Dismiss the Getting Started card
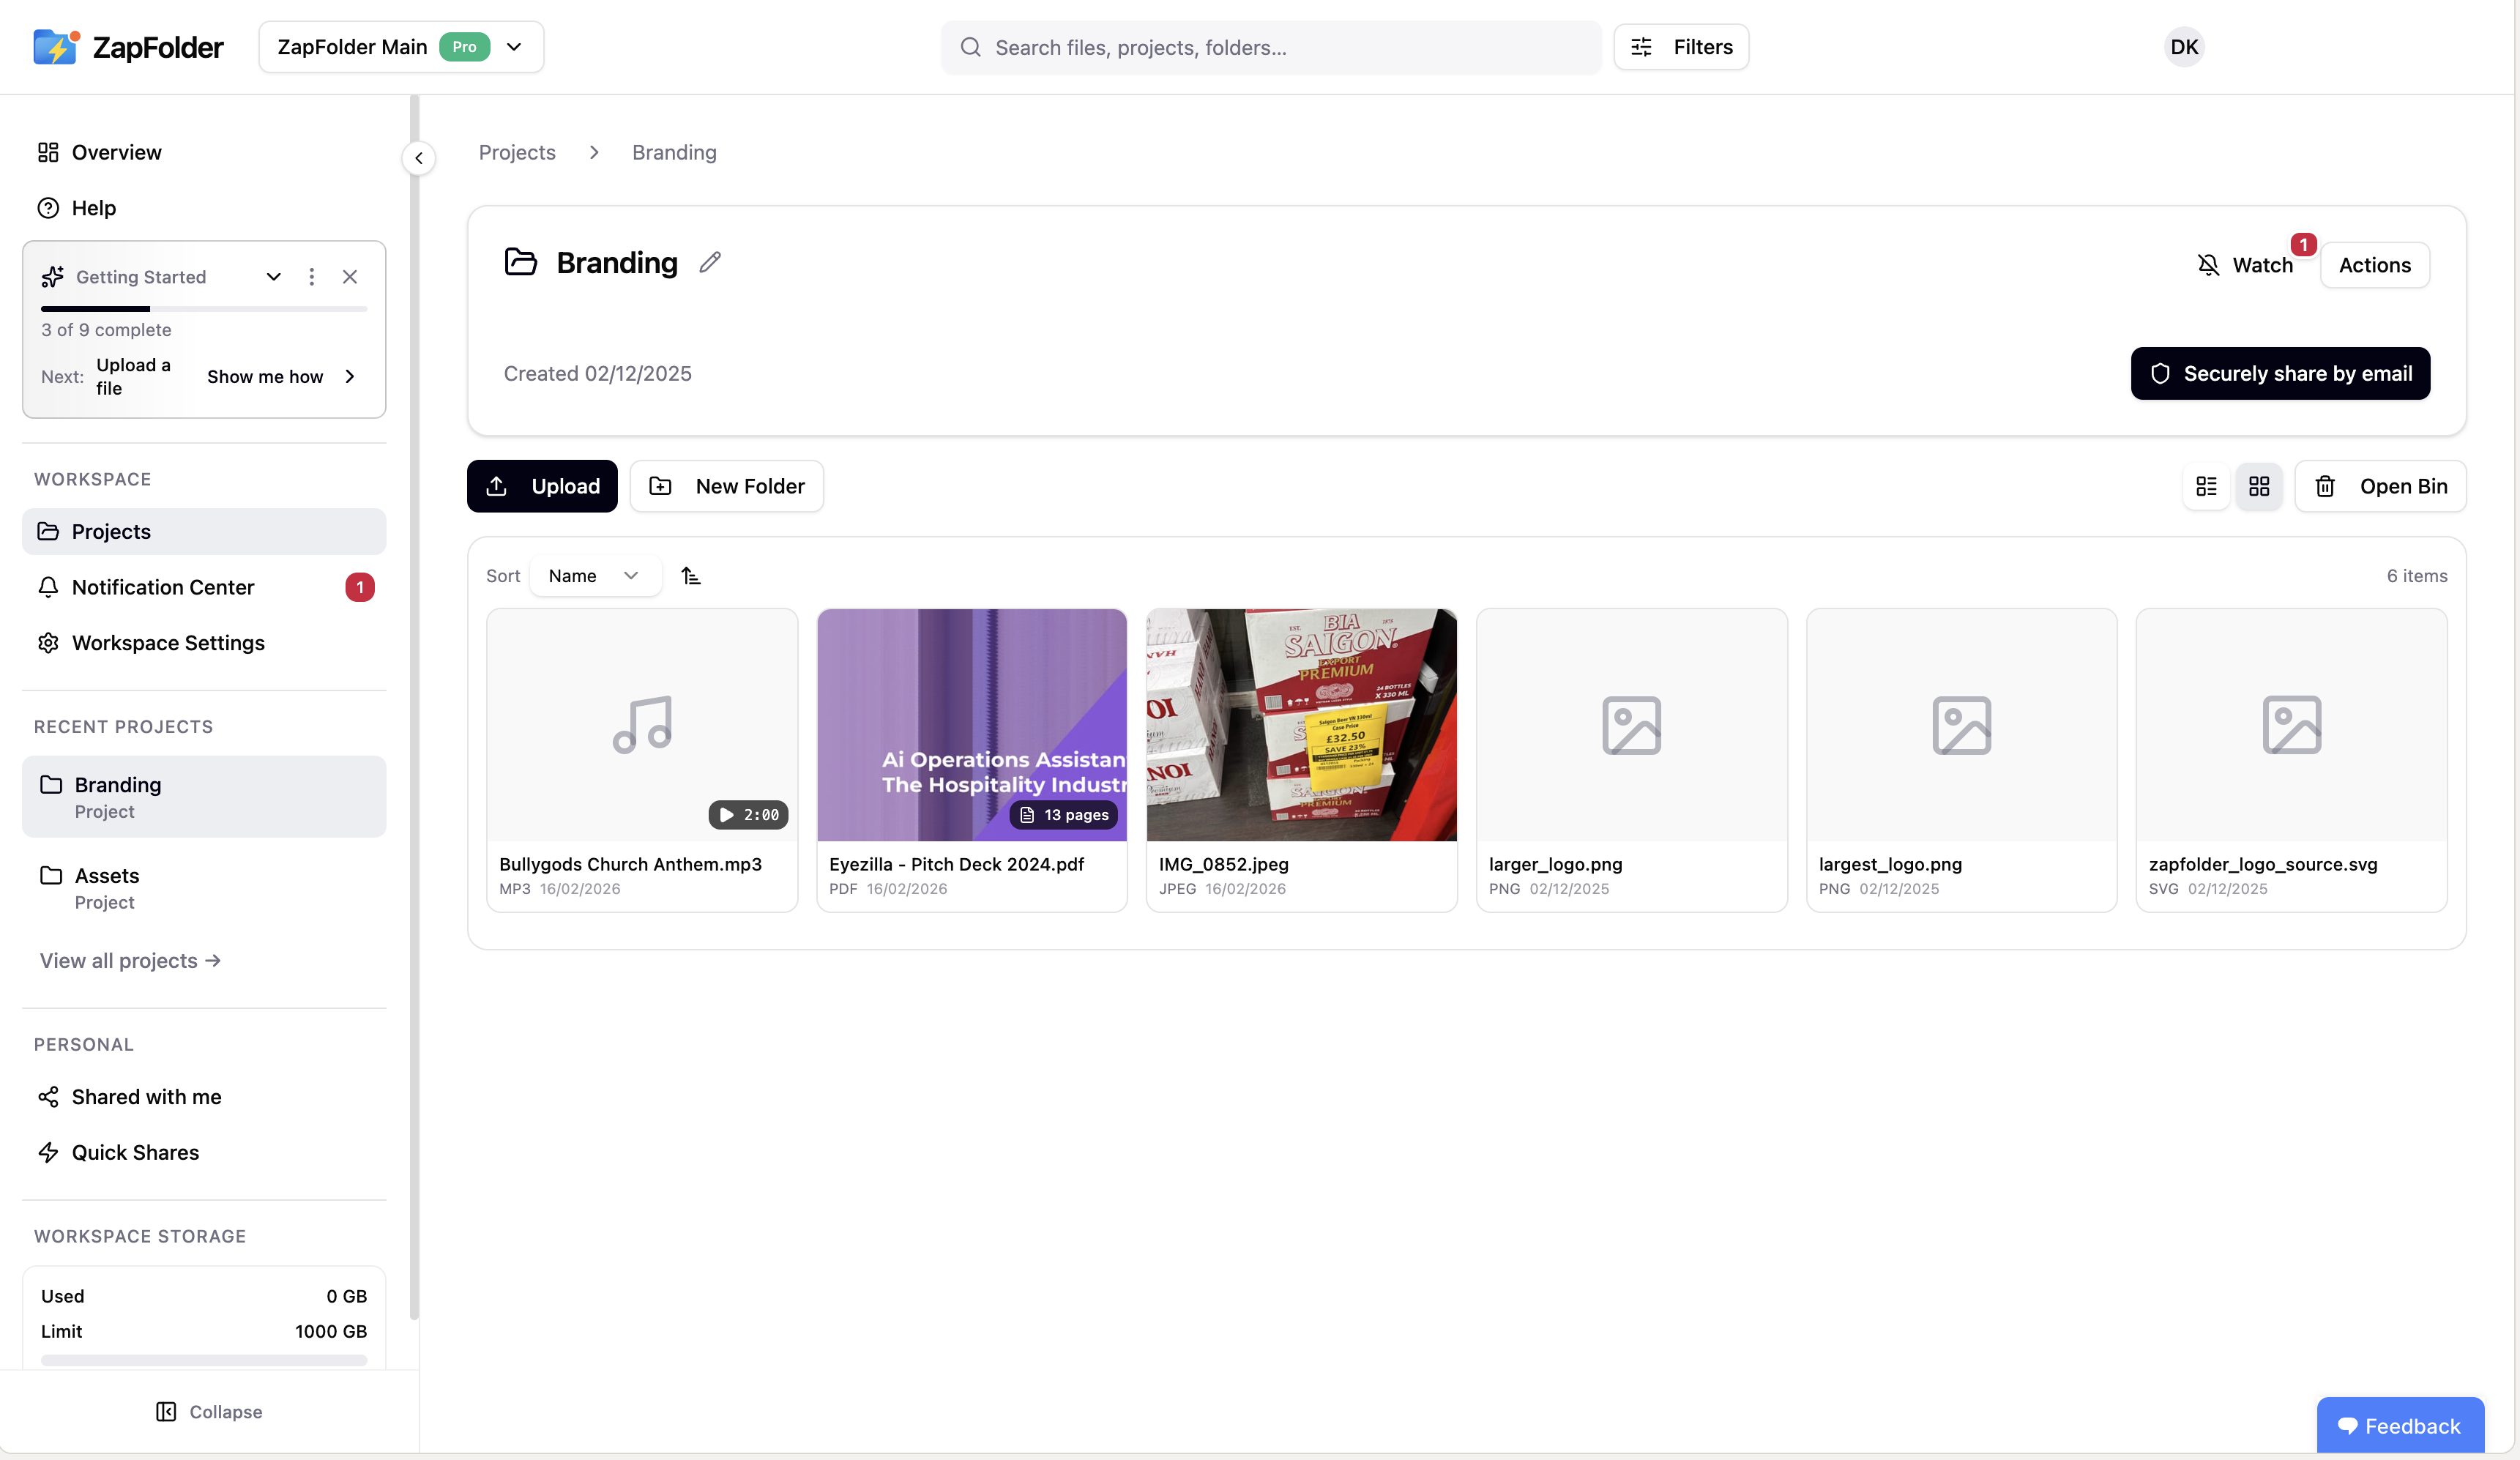The height and width of the screenshot is (1460, 2520). point(350,277)
